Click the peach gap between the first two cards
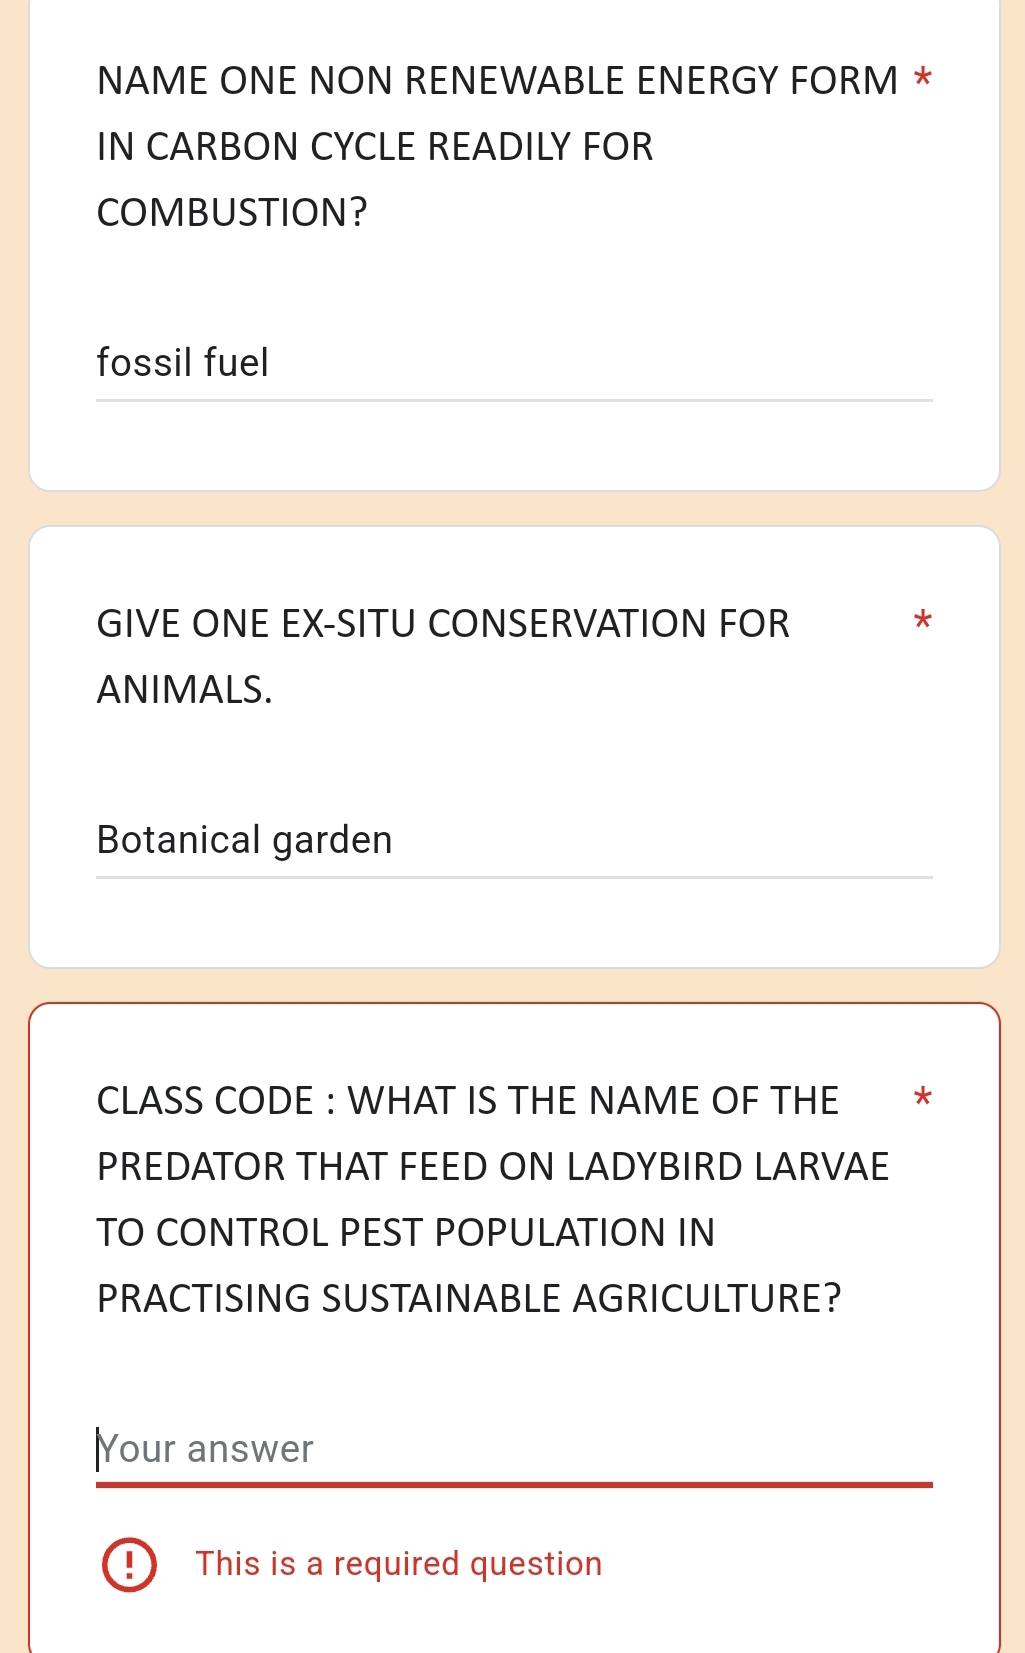The width and height of the screenshot is (1025, 1653). 513,509
